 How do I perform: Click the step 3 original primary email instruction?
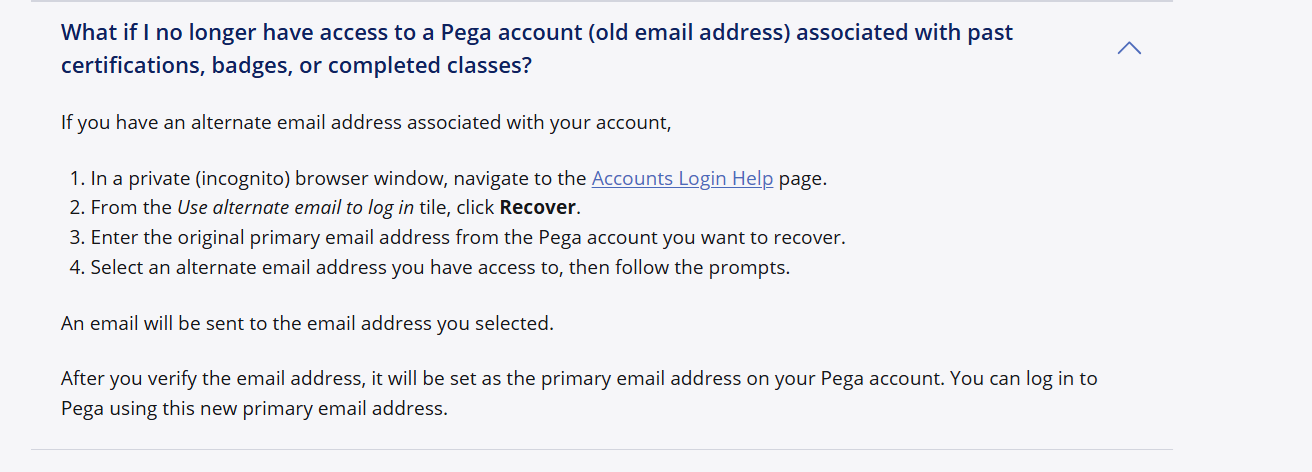(x=467, y=238)
